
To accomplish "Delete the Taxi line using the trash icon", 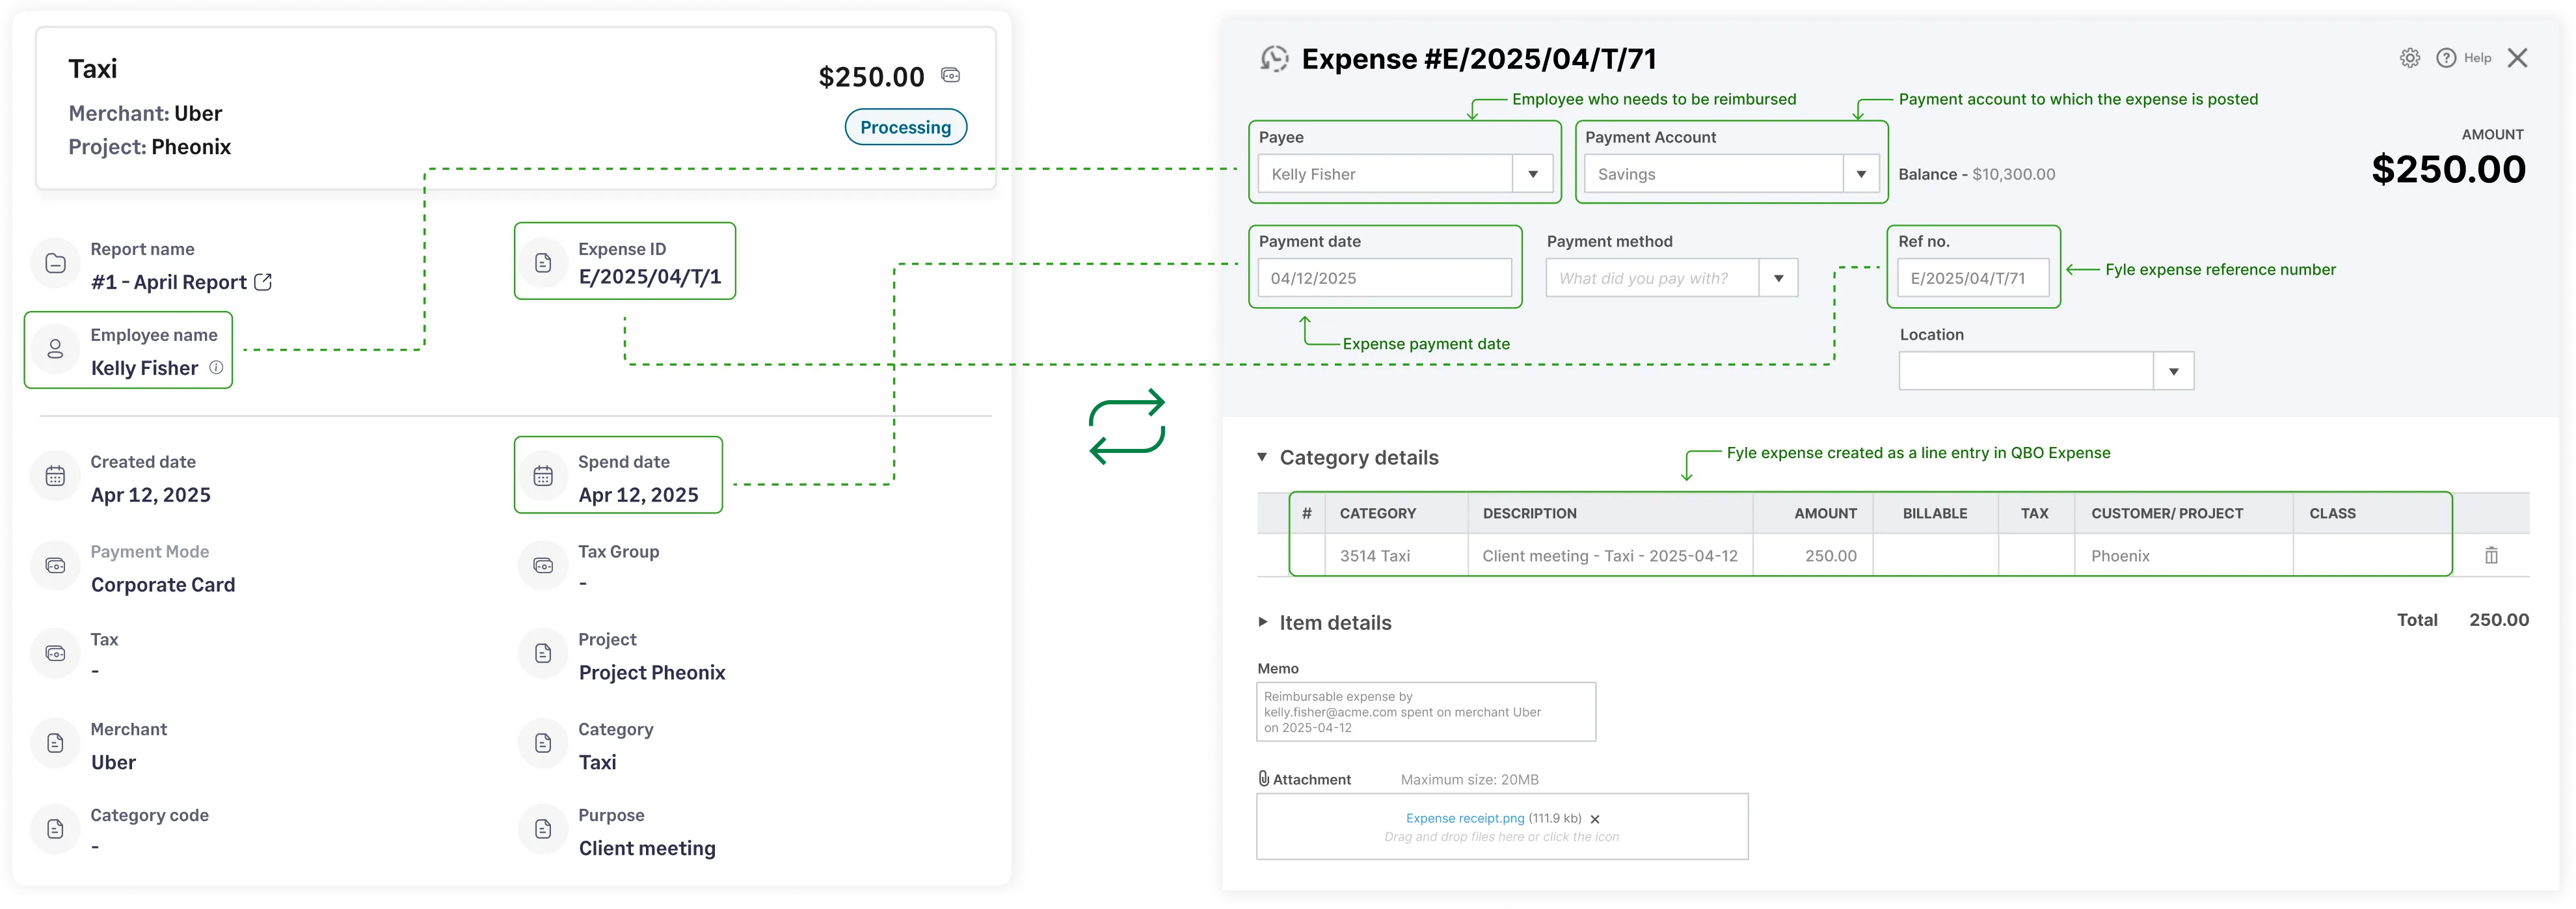I will click(2491, 555).
